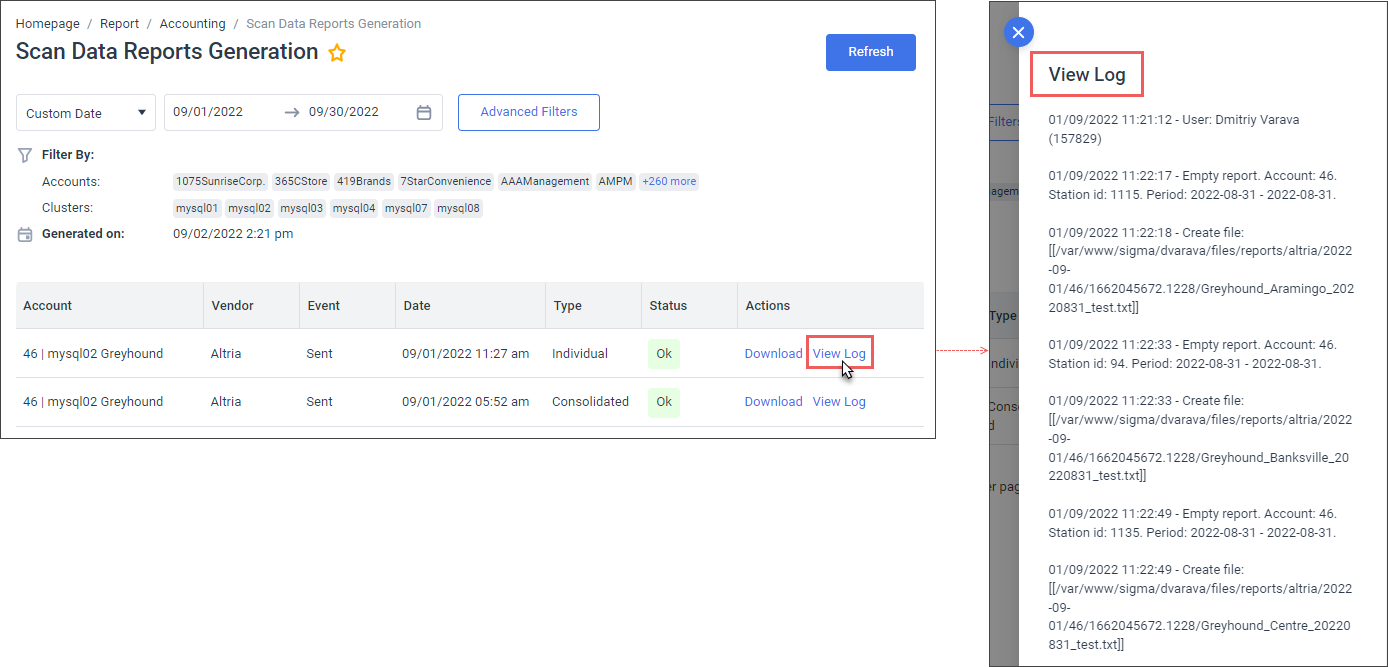The image size is (1388, 667).
Task: Click the Accounting breadcrumb item
Action: [192, 23]
